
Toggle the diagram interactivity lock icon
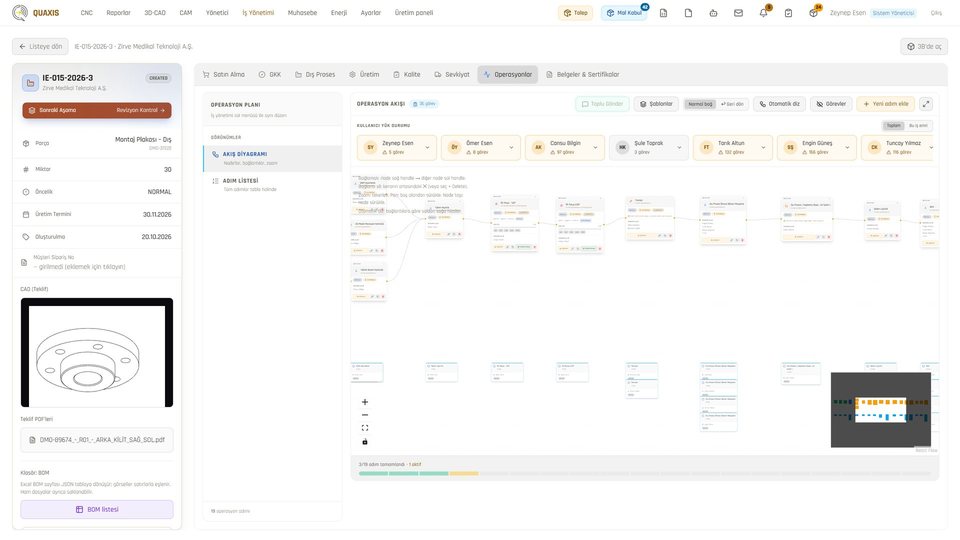[x=365, y=441]
